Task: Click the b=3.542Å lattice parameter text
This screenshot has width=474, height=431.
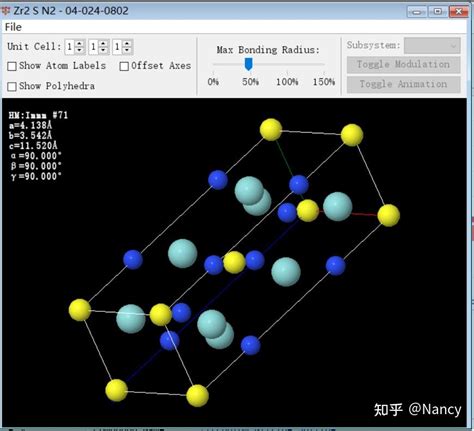Action: [x=31, y=136]
